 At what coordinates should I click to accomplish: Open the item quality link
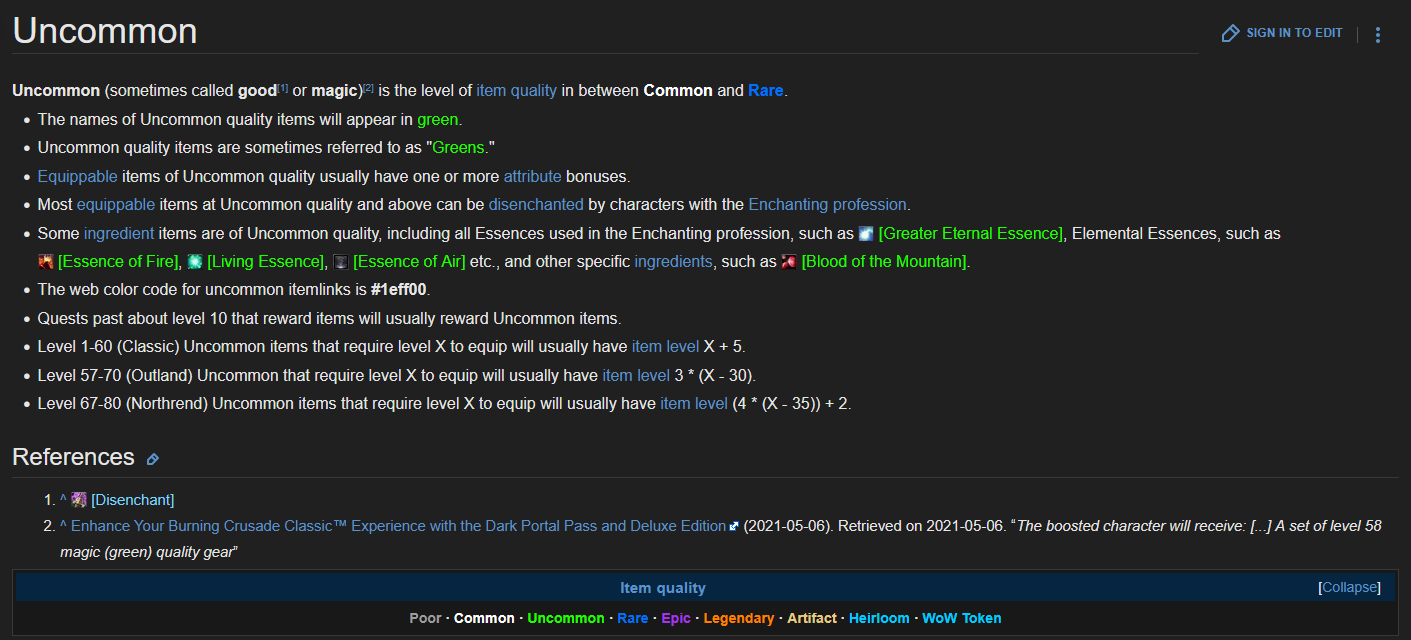click(516, 90)
